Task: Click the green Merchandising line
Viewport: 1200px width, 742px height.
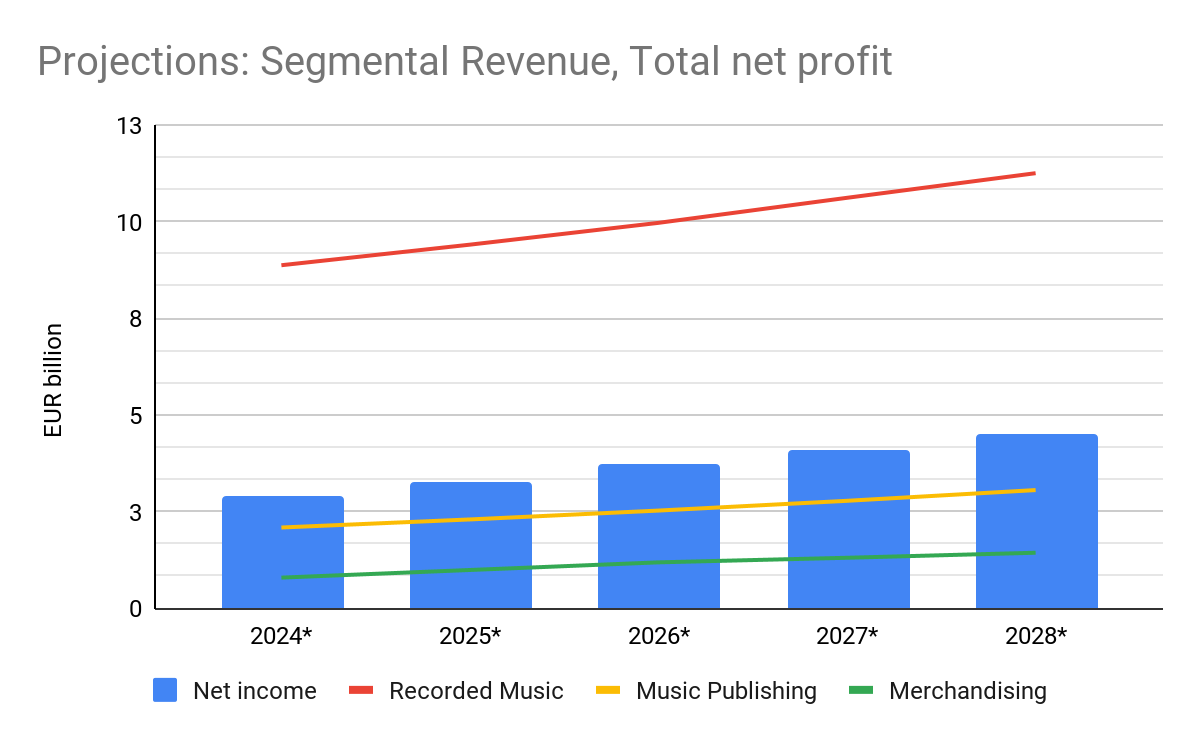Action: pyautogui.click(x=659, y=562)
